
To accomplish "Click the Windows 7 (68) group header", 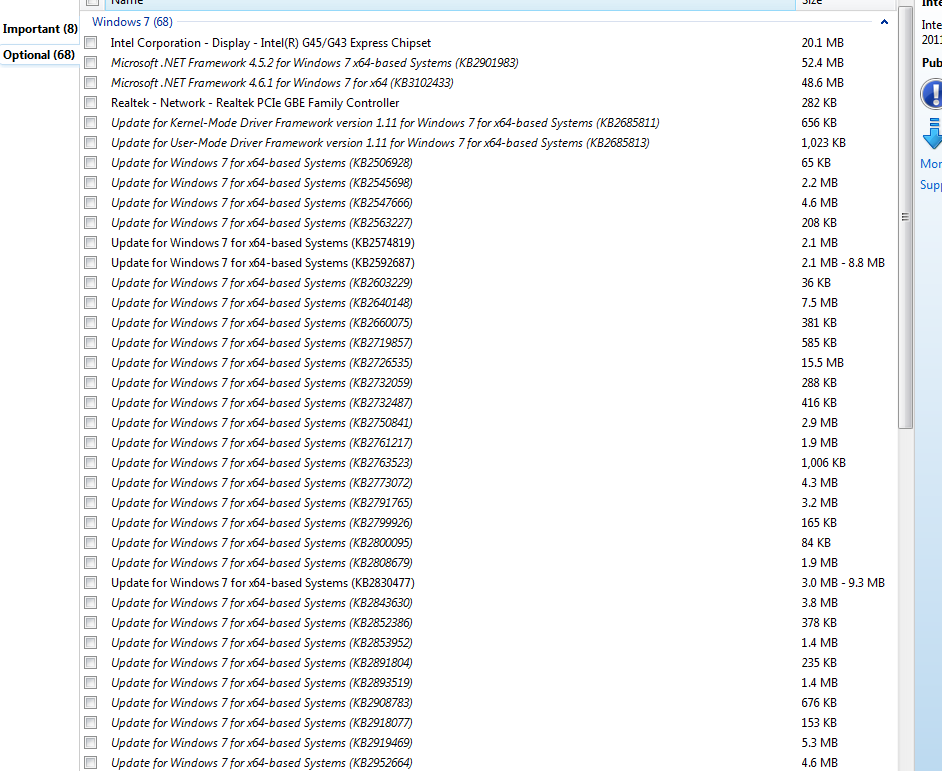I will [132, 22].
